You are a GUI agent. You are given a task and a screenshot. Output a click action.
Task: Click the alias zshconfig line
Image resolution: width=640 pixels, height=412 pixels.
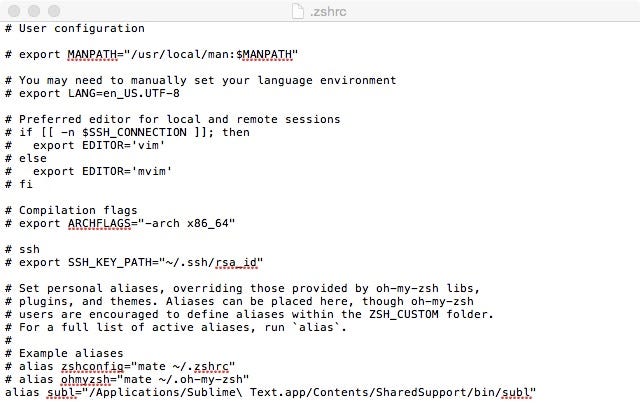coord(120,366)
